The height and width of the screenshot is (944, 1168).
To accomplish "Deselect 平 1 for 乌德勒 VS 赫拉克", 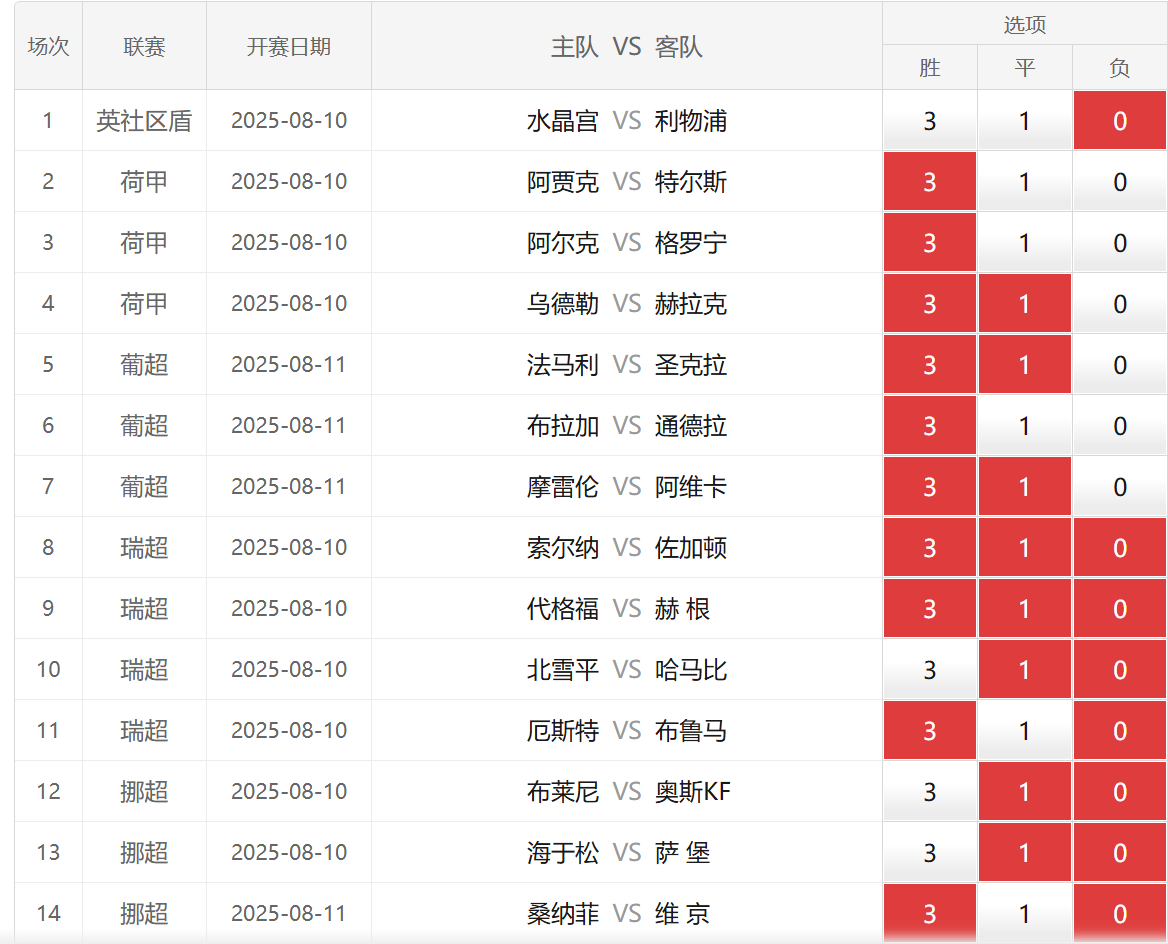I will pyautogui.click(x=1024, y=304).
